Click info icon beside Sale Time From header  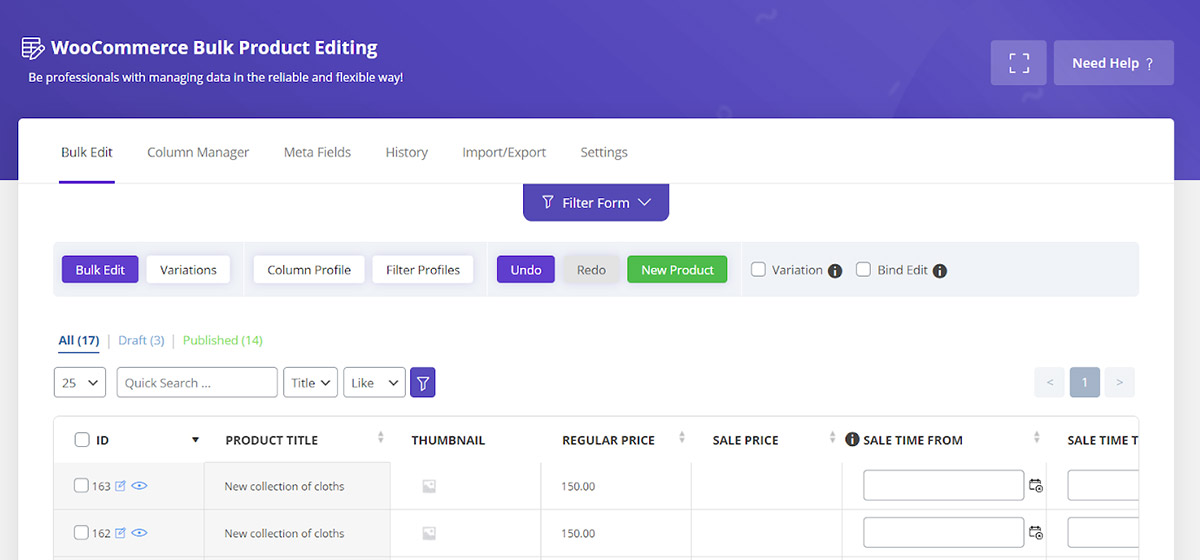coord(852,440)
